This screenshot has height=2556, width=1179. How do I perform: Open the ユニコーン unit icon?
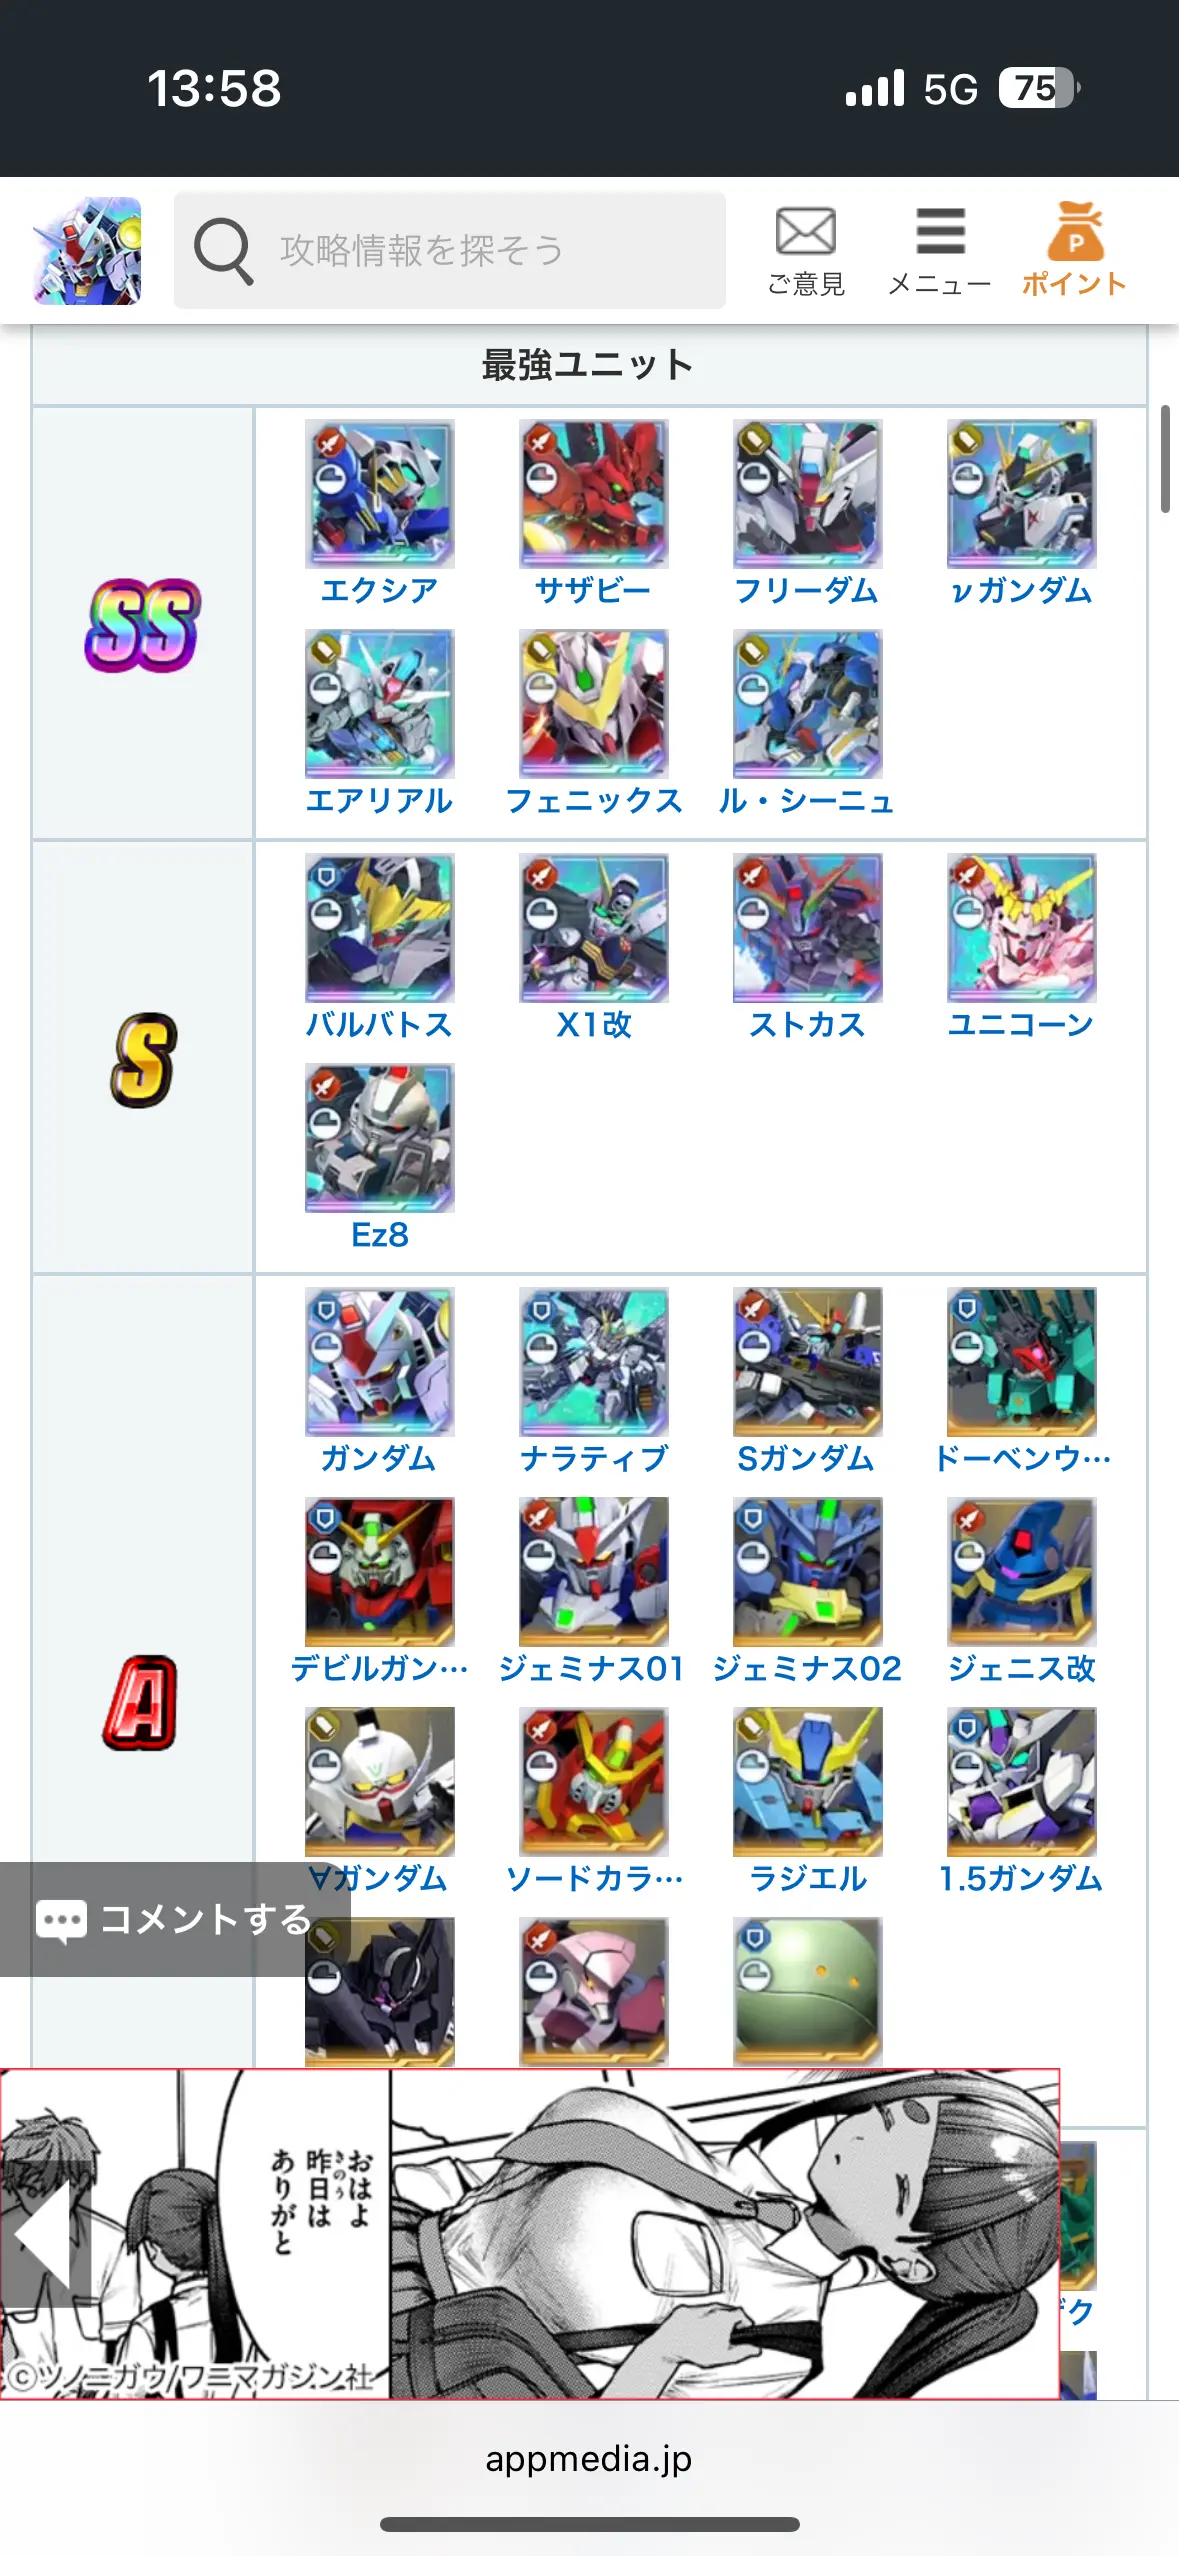point(1021,928)
